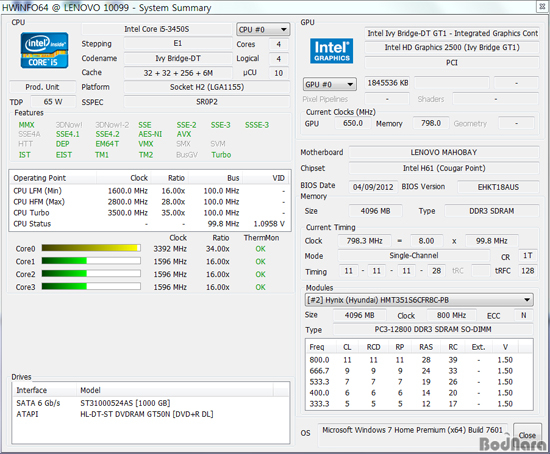Viewport: 550px width, 454px height.
Task: Click the Turbo feature label
Action: pyautogui.click(x=221, y=155)
